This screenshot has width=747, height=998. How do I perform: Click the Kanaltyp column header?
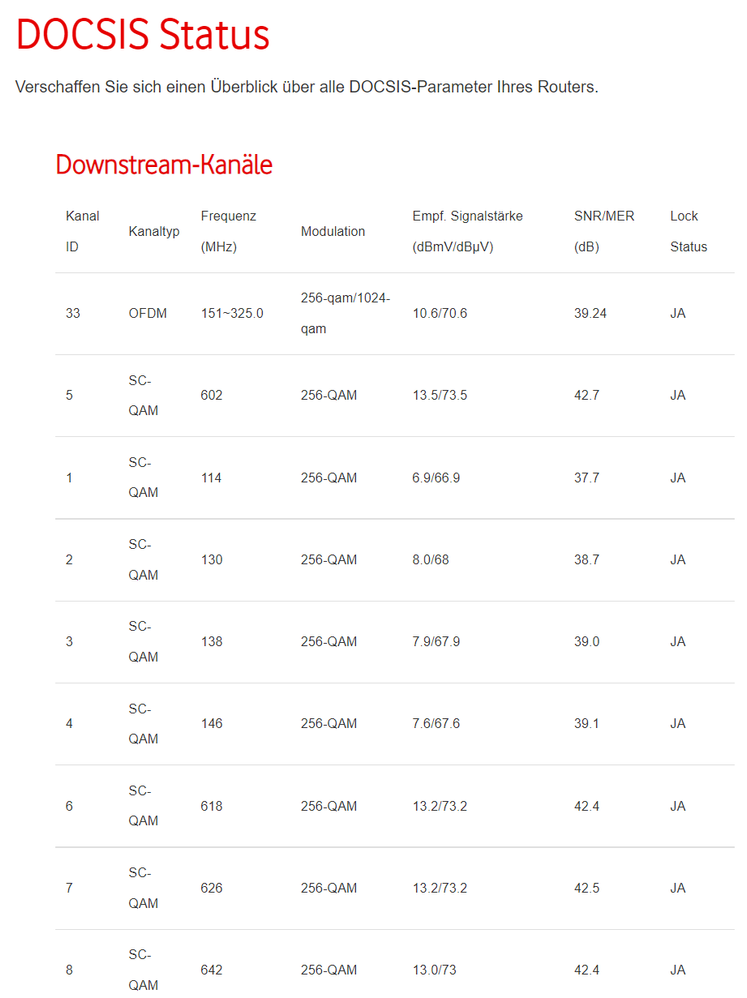153,231
